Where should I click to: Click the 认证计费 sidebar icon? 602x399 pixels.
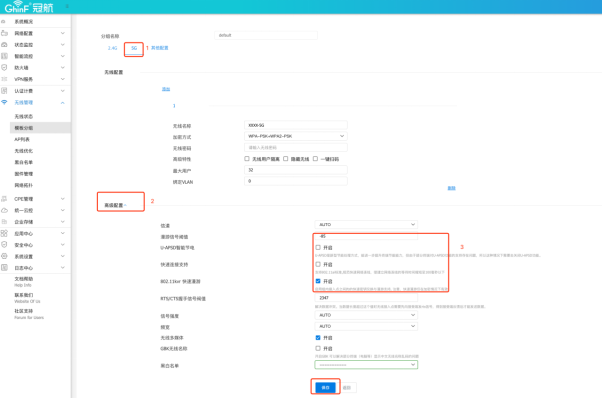tap(4, 91)
